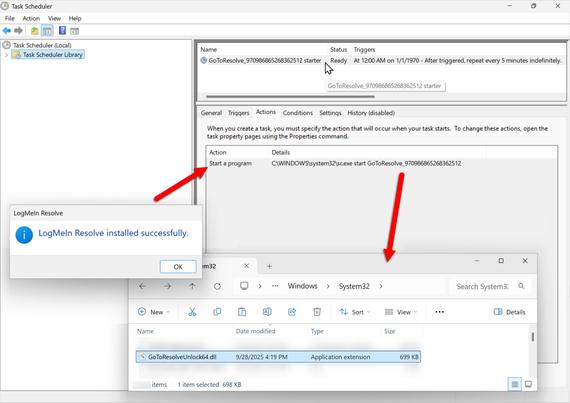Click the horizontal scrollbar in the task list
This screenshot has width=570, height=403.
point(290,97)
